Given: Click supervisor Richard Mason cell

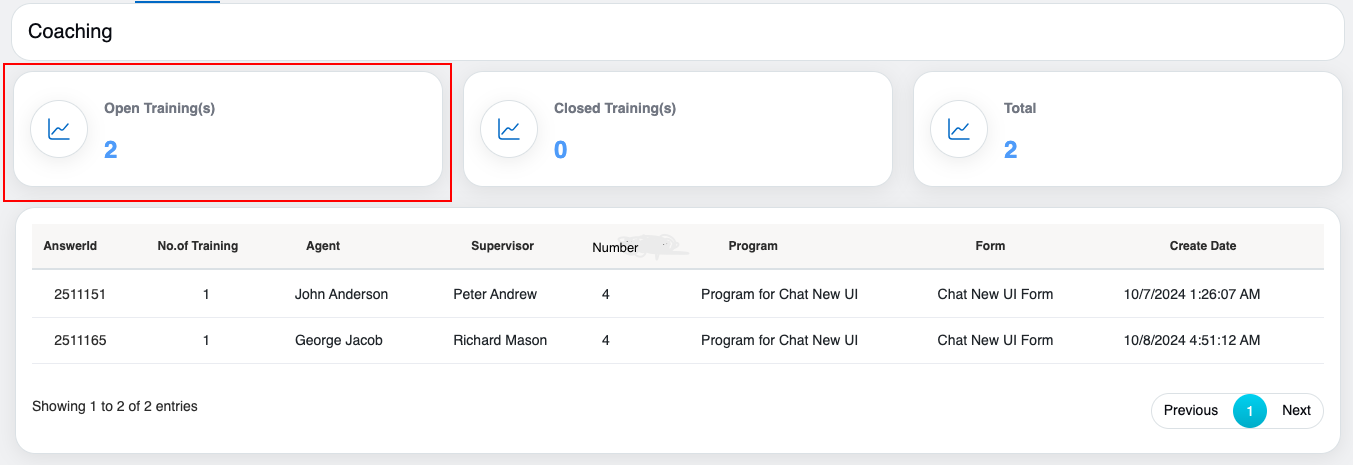Looking at the screenshot, I should click(500, 340).
